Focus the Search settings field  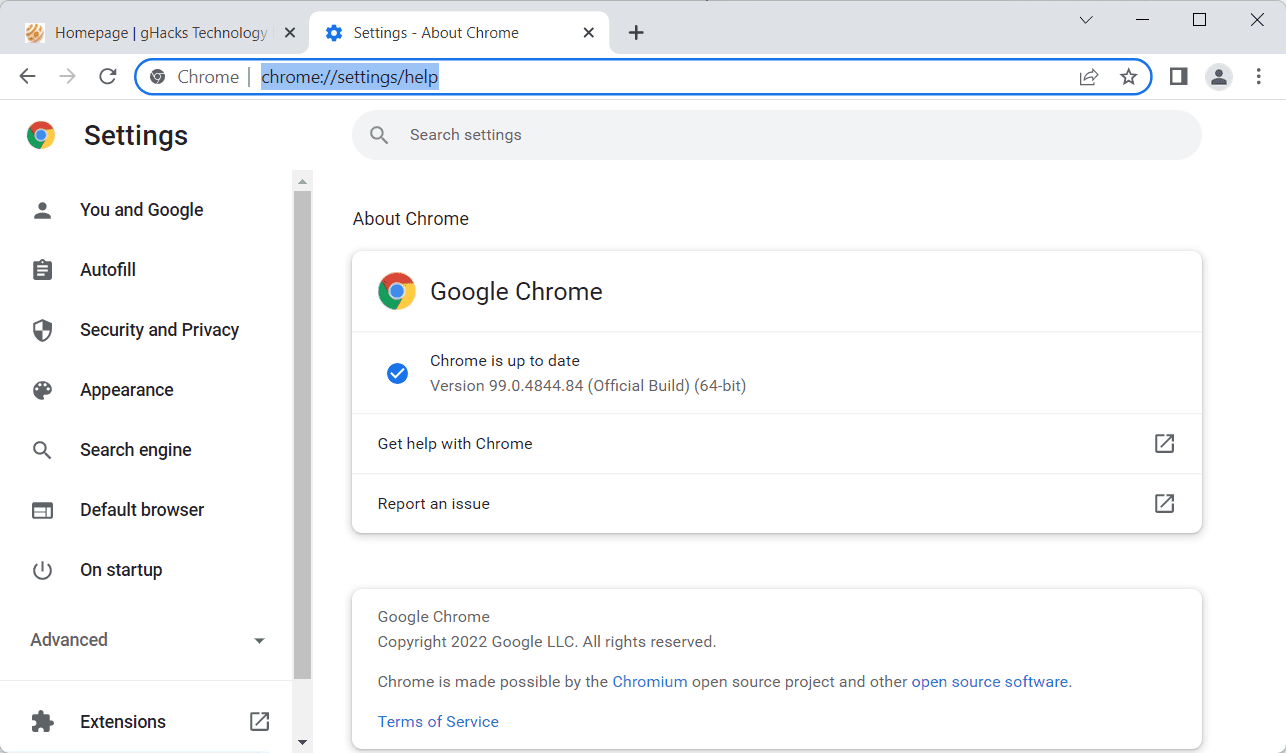(x=776, y=135)
